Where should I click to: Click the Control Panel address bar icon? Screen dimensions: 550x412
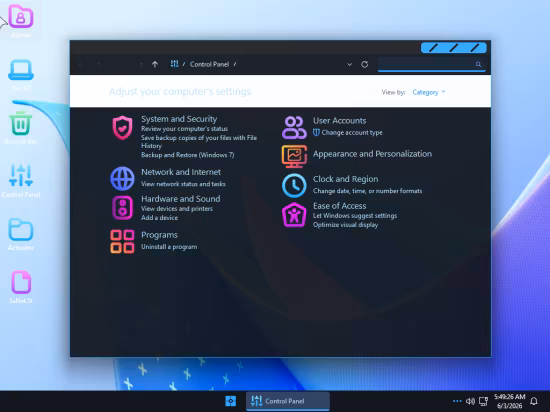(174, 64)
